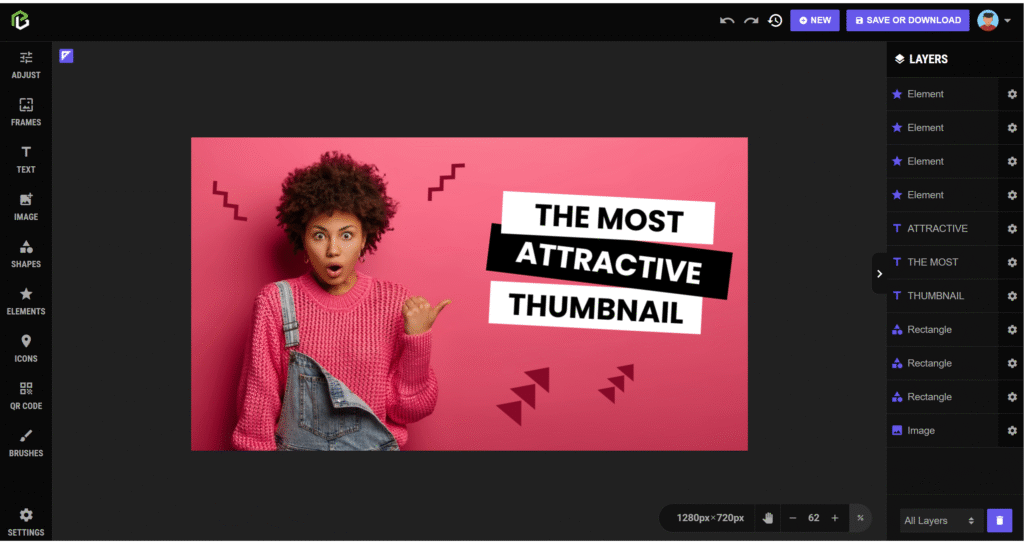
Task: Click the New button
Action: coord(814,20)
